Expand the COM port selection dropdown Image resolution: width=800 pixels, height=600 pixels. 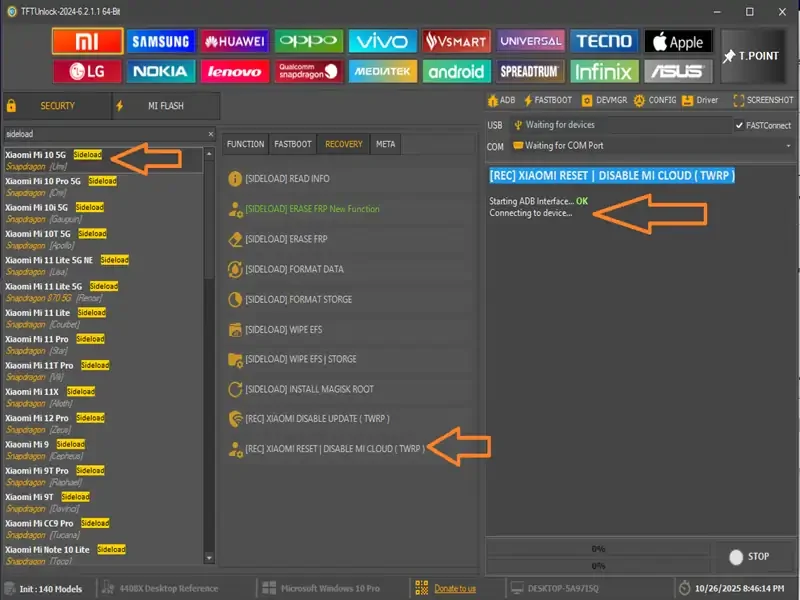pos(789,146)
